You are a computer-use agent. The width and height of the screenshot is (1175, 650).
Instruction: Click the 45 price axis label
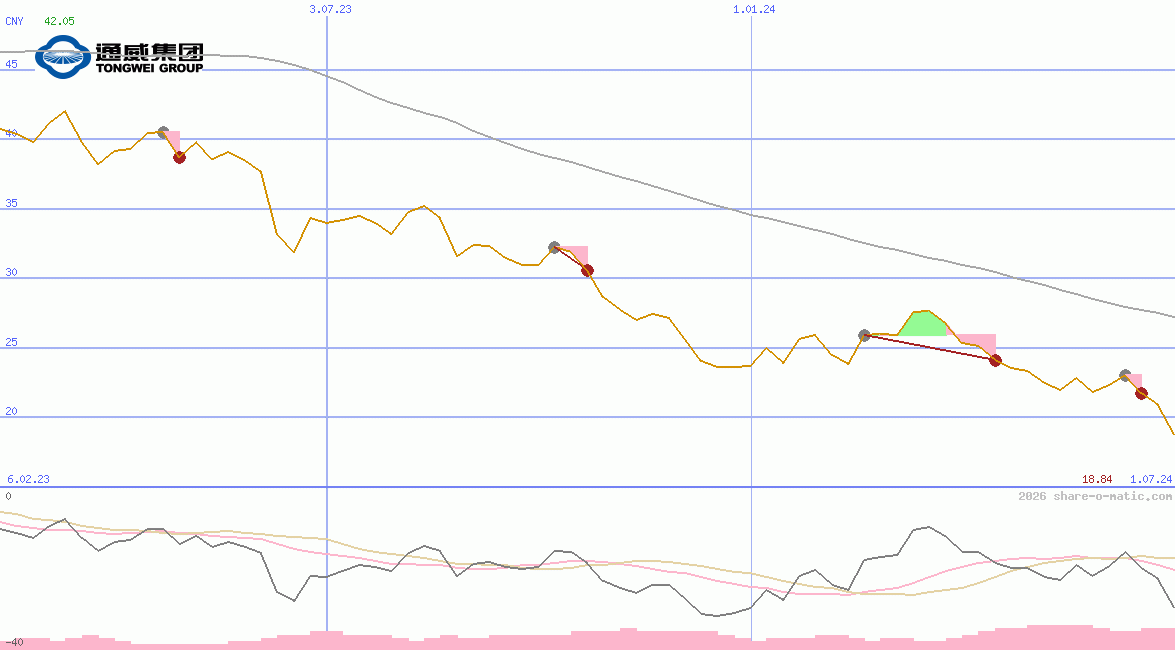[x=11, y=64]
